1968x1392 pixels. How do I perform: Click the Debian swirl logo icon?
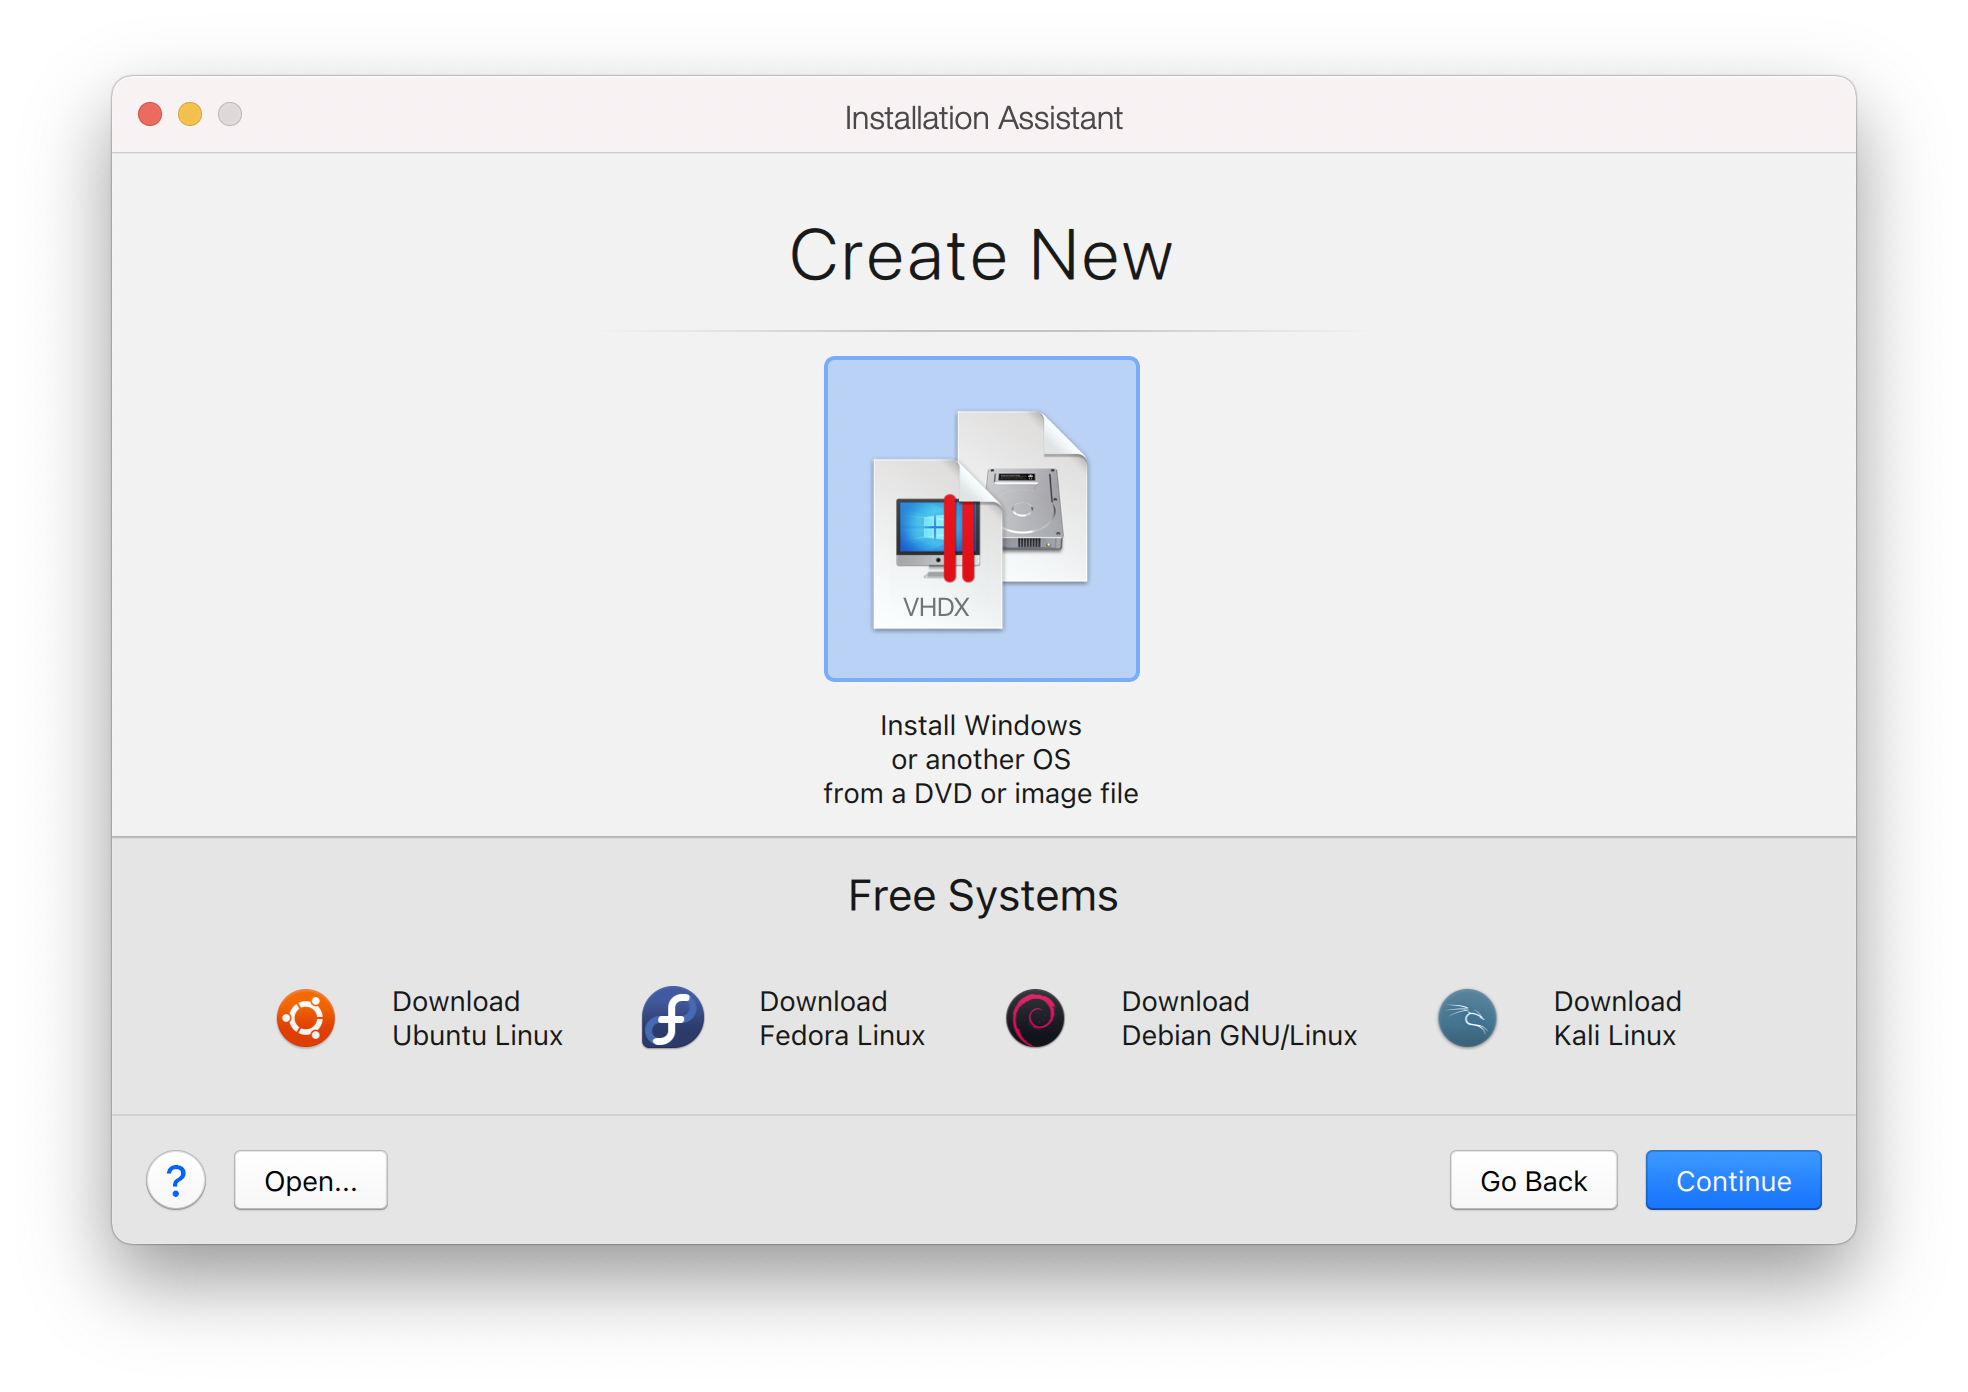1034,1018
